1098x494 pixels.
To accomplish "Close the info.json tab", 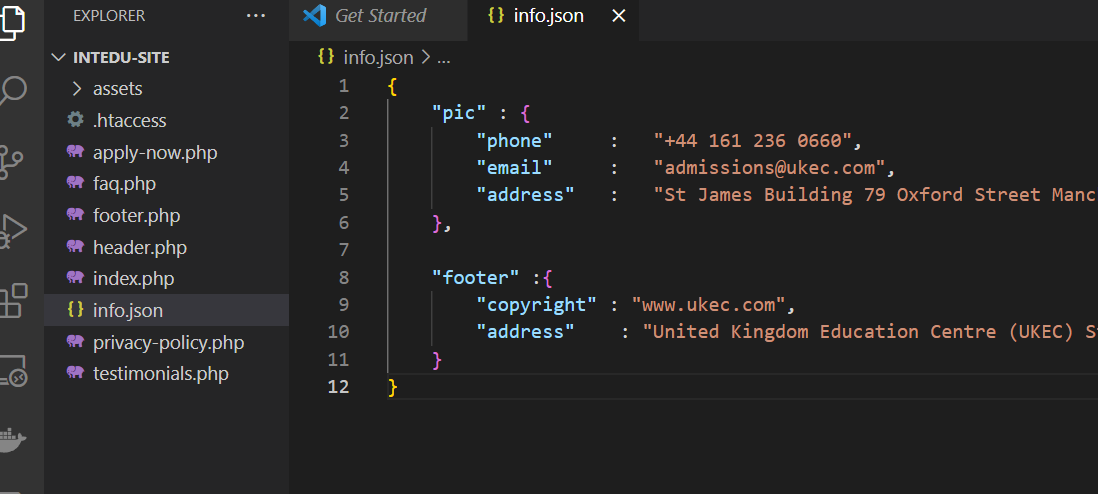I will tap(619, 16).
